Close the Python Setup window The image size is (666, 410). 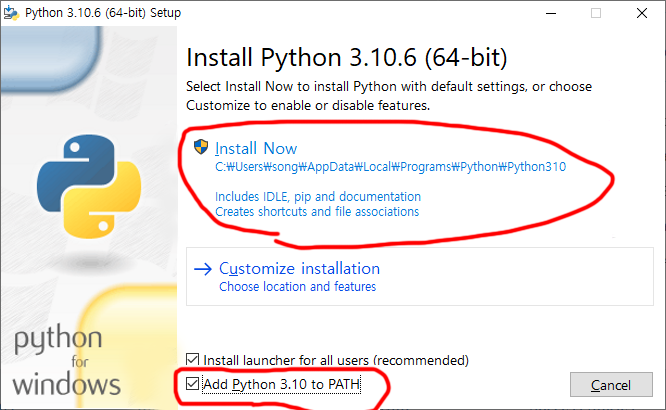[x=642, y=13]
